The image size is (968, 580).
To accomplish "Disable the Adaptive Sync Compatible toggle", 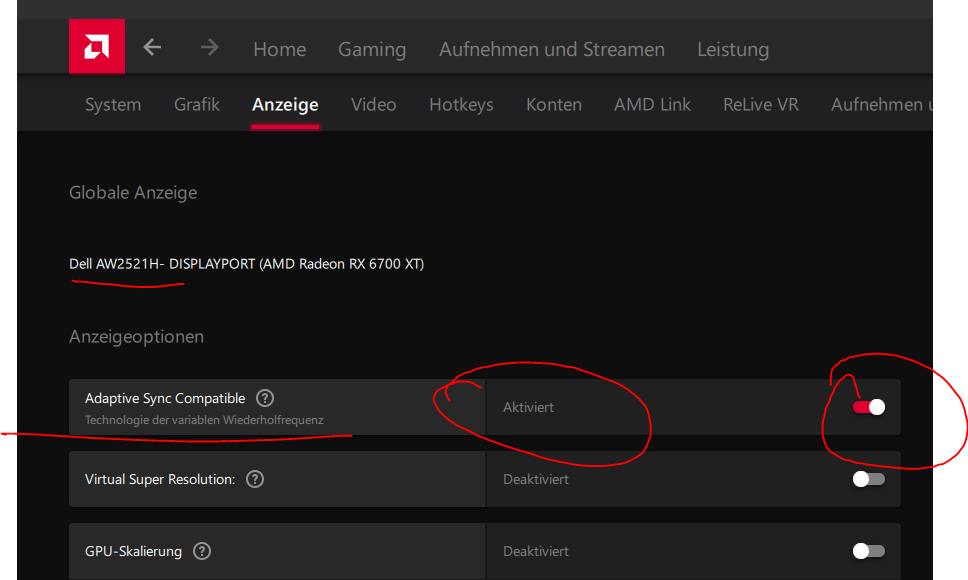I will click(868, 407).
